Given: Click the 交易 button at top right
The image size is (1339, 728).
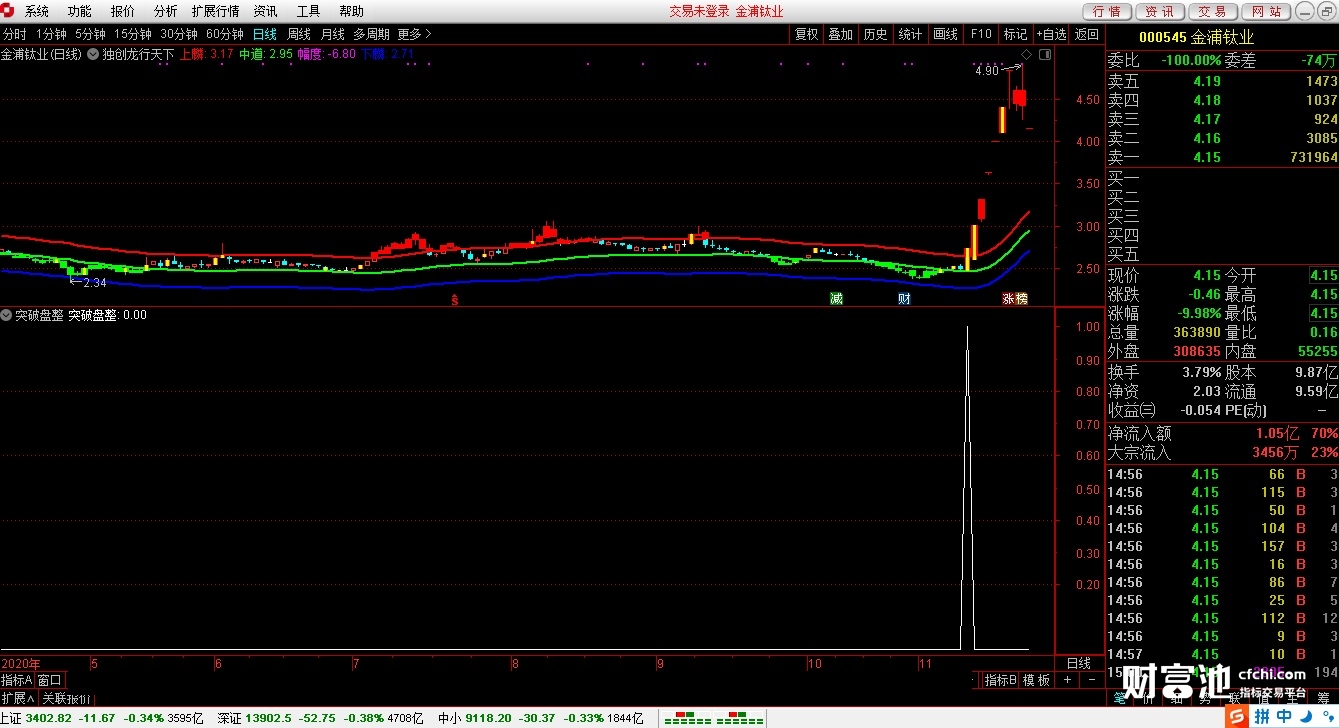Looking at the screenshot, I should [x=1213, y=12].
